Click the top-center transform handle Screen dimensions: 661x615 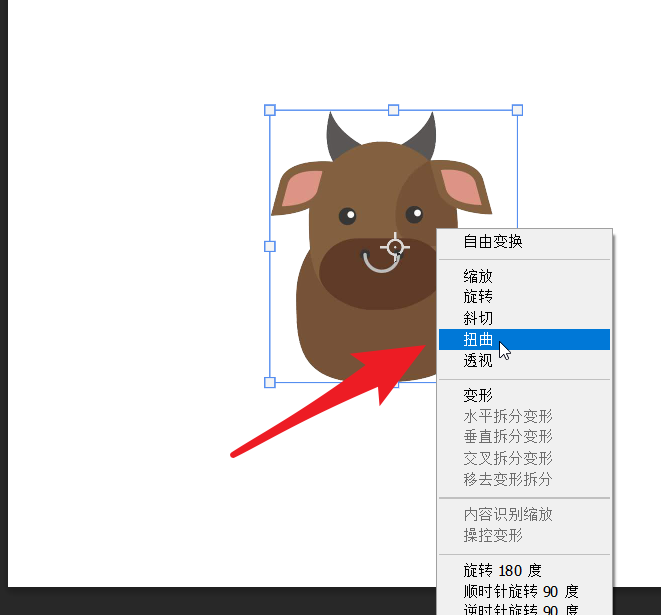pos(393,110)
